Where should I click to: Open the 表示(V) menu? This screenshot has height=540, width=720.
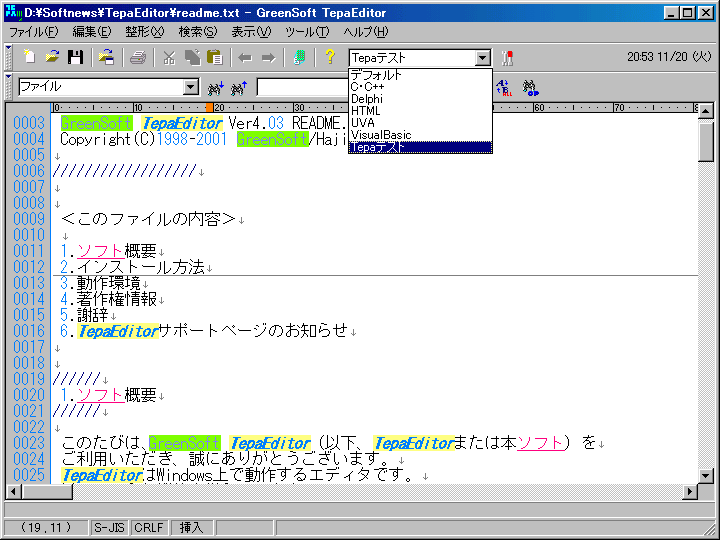(x=251, y=32)
